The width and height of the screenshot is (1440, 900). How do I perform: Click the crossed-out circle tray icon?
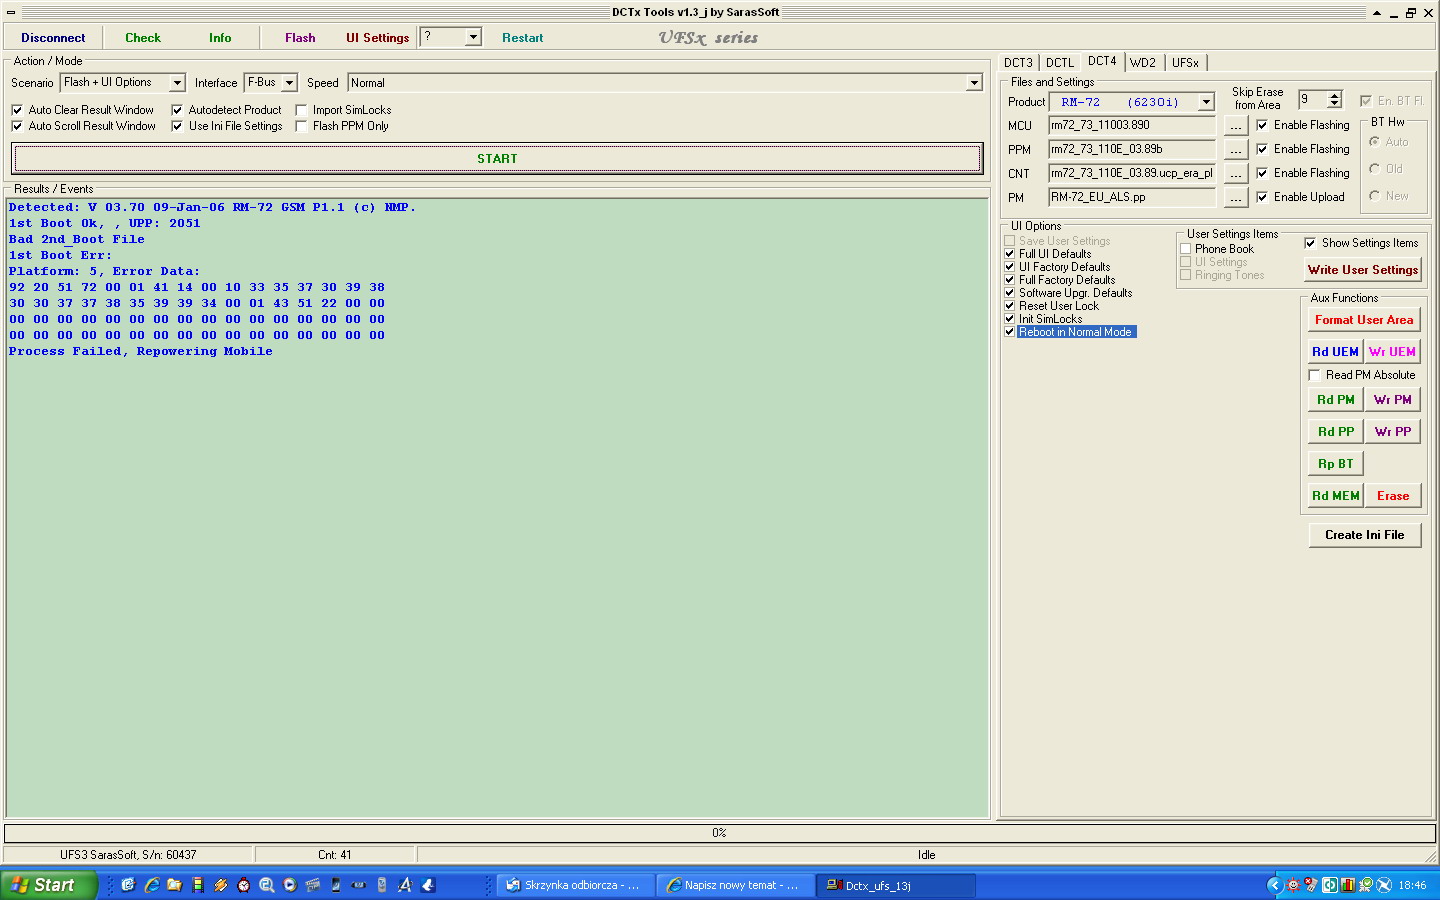coord(1384,885)
